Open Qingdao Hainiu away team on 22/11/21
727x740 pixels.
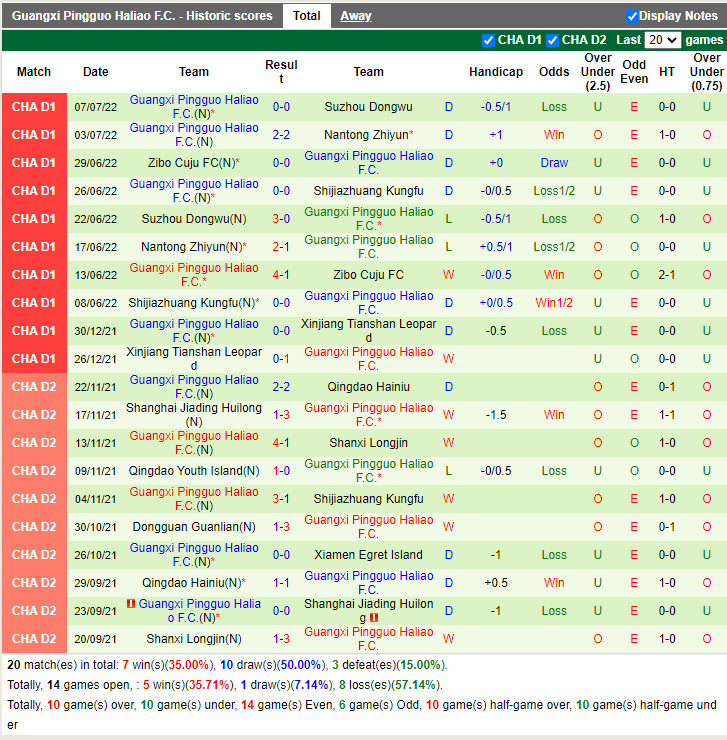(x=368, y=387)
